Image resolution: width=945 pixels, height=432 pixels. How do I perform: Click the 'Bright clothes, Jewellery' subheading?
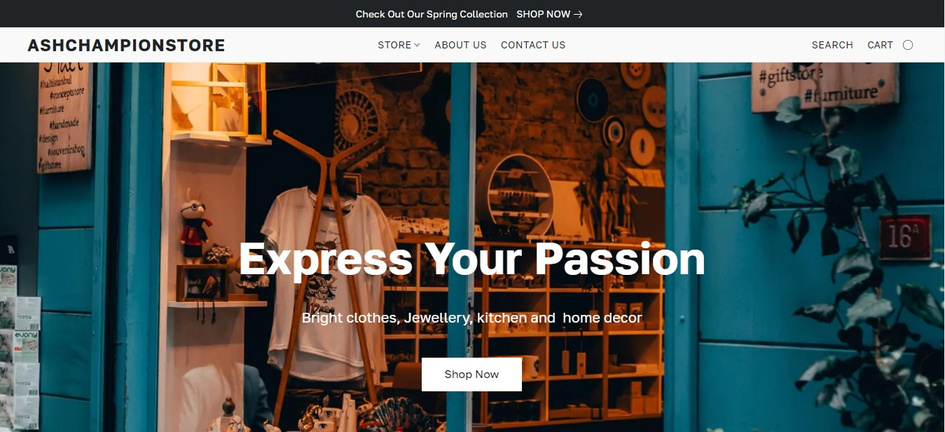coord(472,318)
